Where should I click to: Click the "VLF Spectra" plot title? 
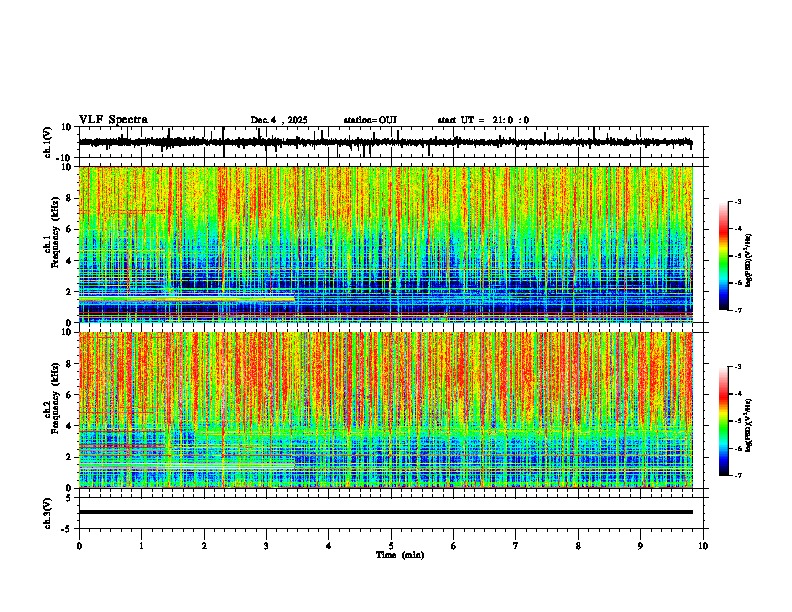pyautogui.click(x=113, y=120)
